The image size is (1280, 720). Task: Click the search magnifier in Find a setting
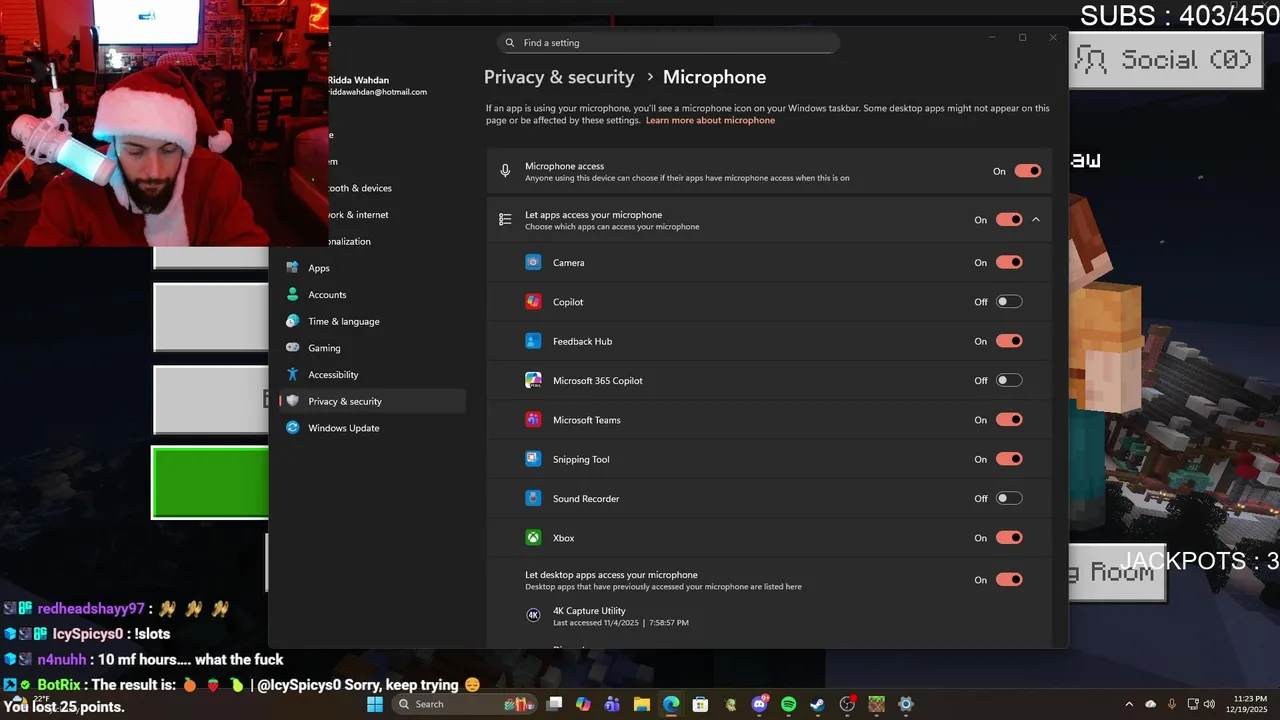coord(510,43)
